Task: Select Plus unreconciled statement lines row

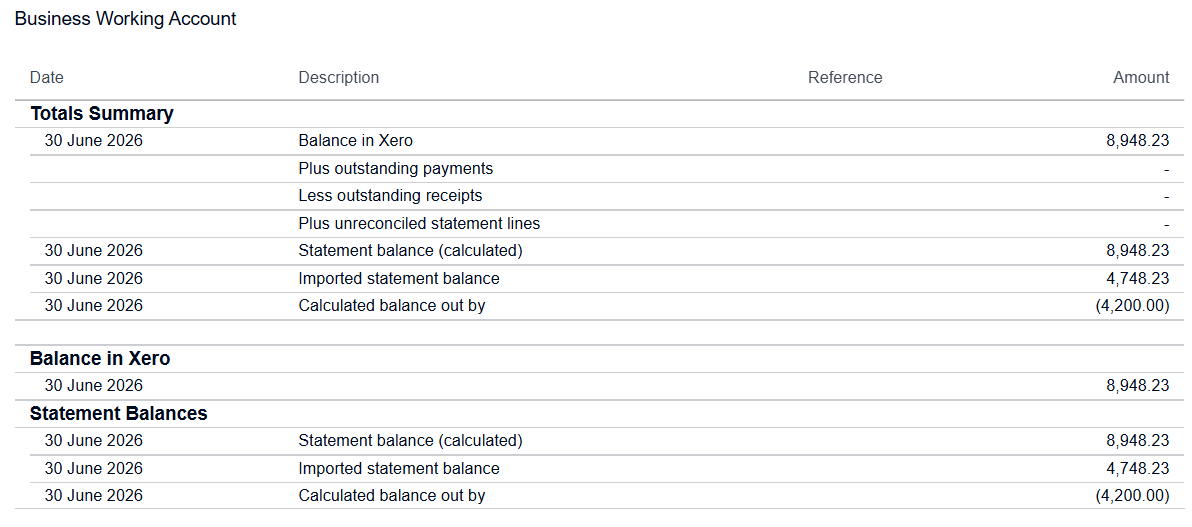Action: [x=599, y=224]
